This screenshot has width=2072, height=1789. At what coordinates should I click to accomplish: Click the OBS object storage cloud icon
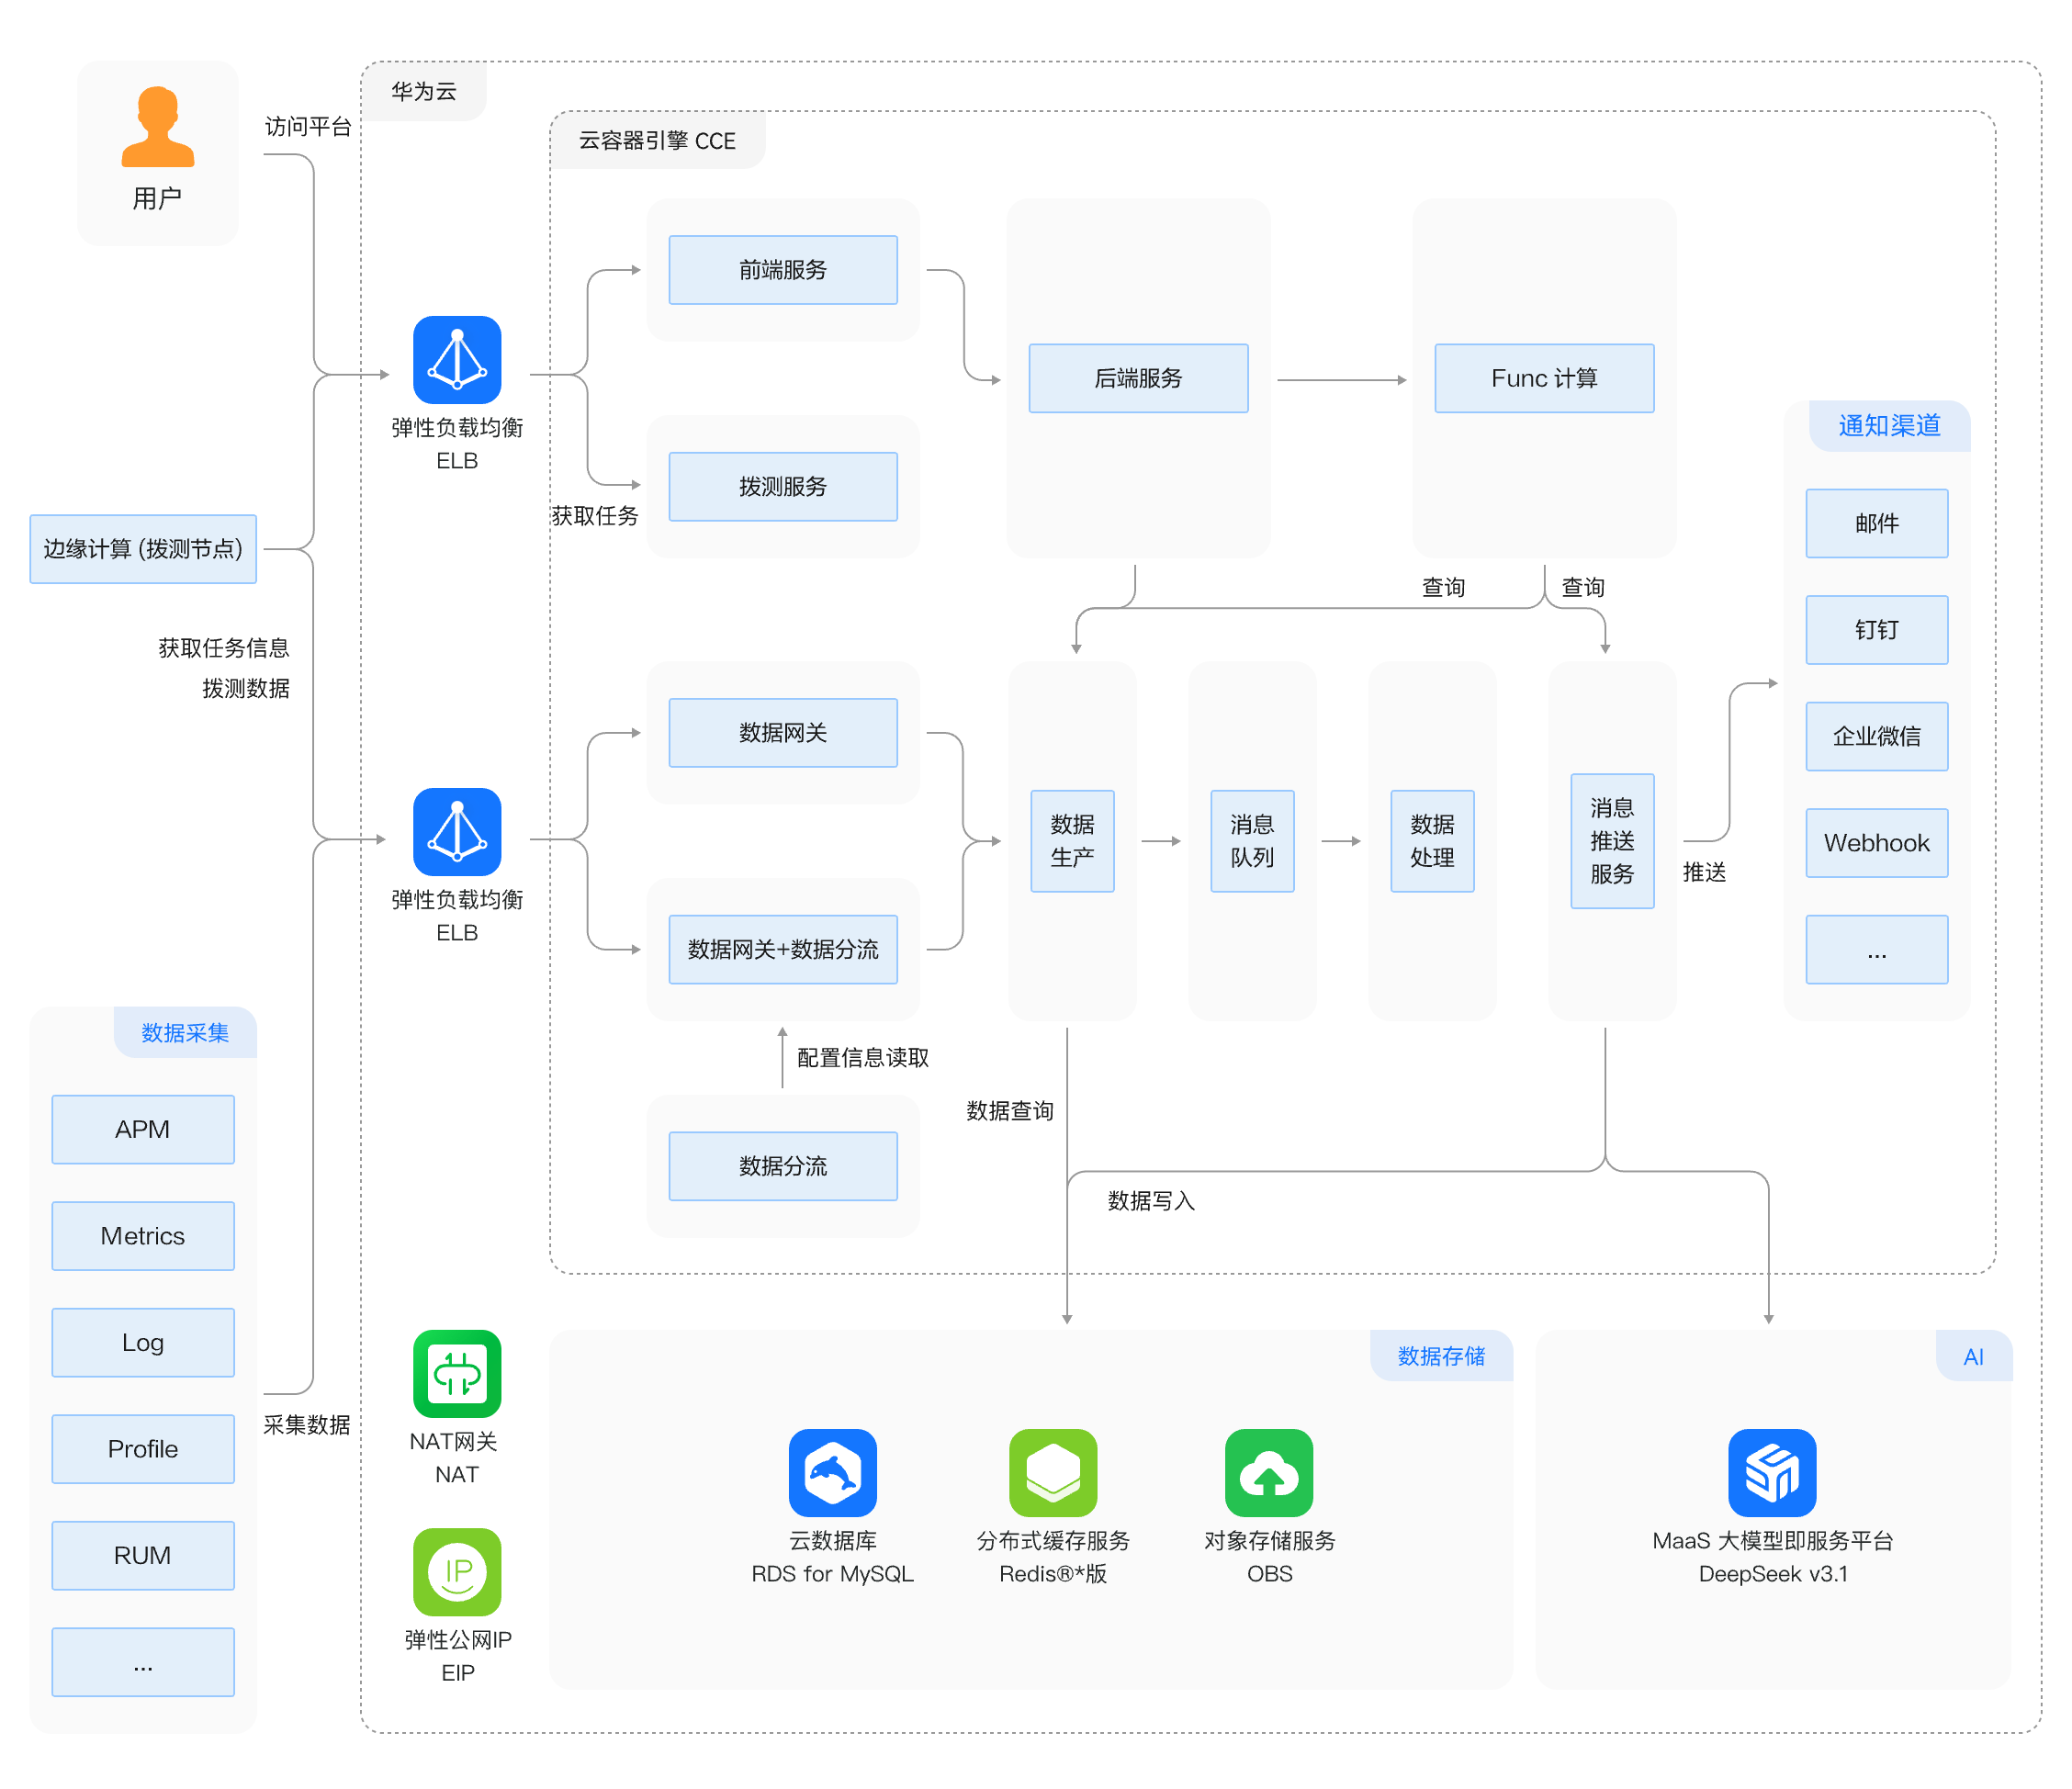[1268, 1472]
